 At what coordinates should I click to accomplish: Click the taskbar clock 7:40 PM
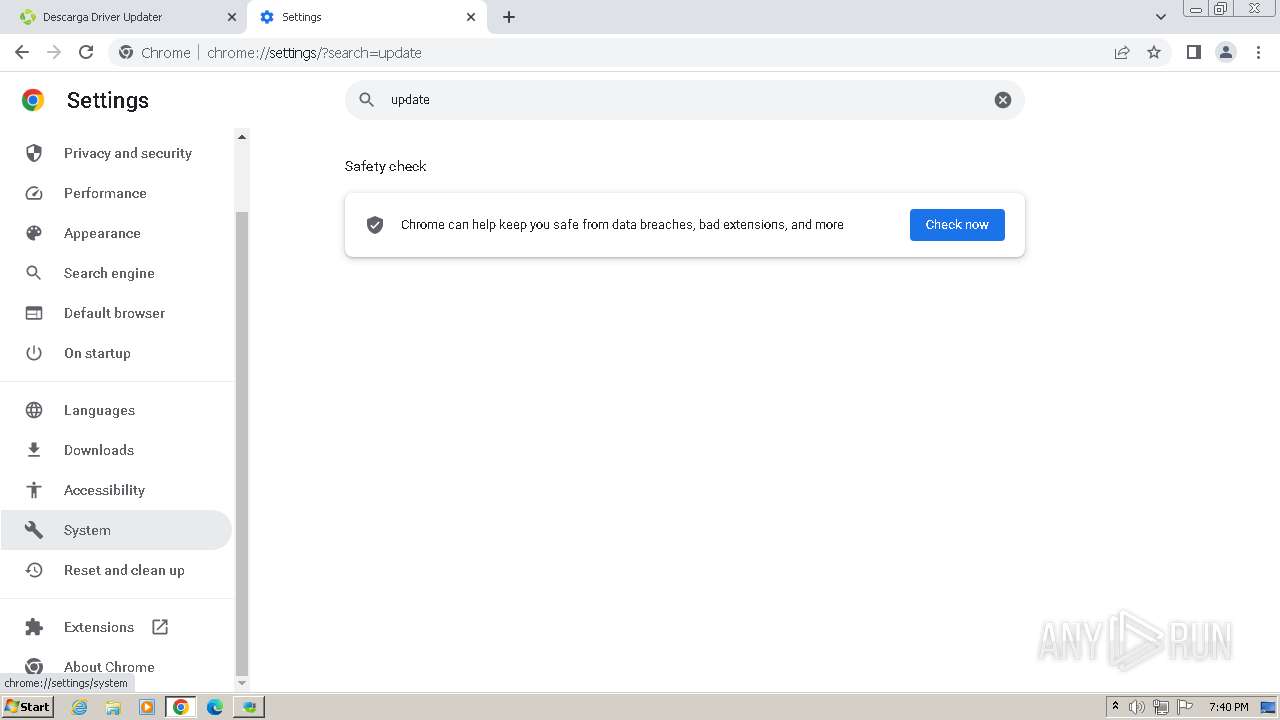pyautogui.click(x=1228, y=707)
